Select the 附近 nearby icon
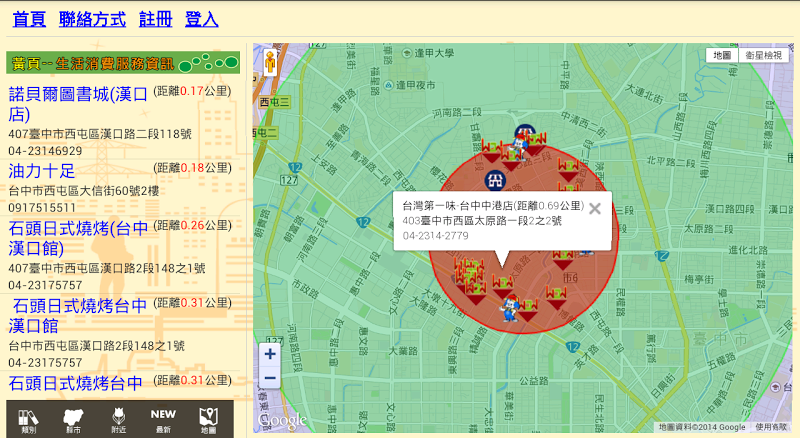Viewport: 800px width, 438px height. [x=118, y=421]
